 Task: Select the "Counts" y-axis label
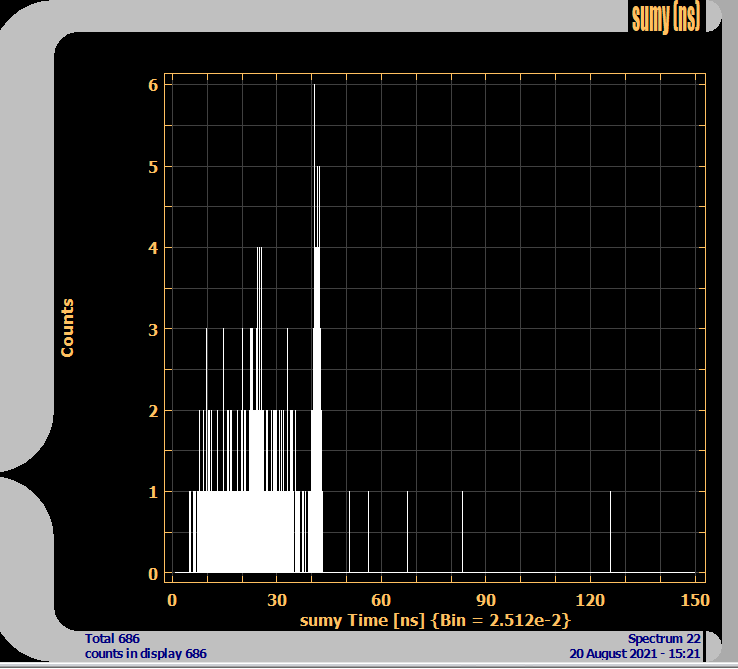tap(67, 328)
